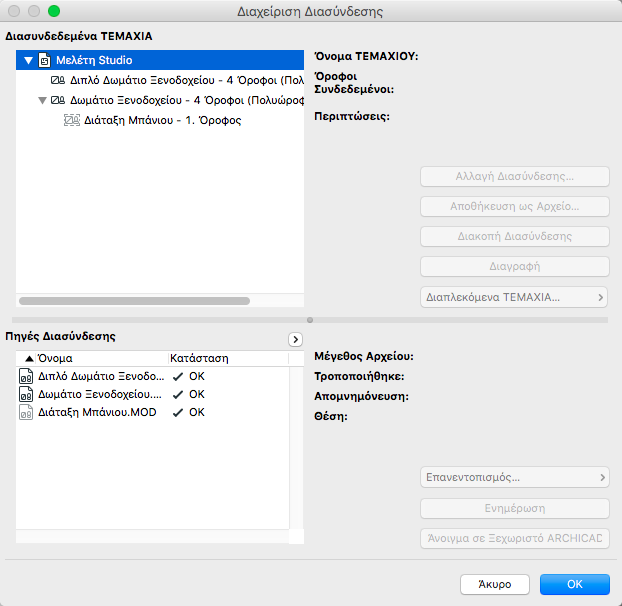Click the Διαγραφή button
622x606 pixels.
coord(514,267)
